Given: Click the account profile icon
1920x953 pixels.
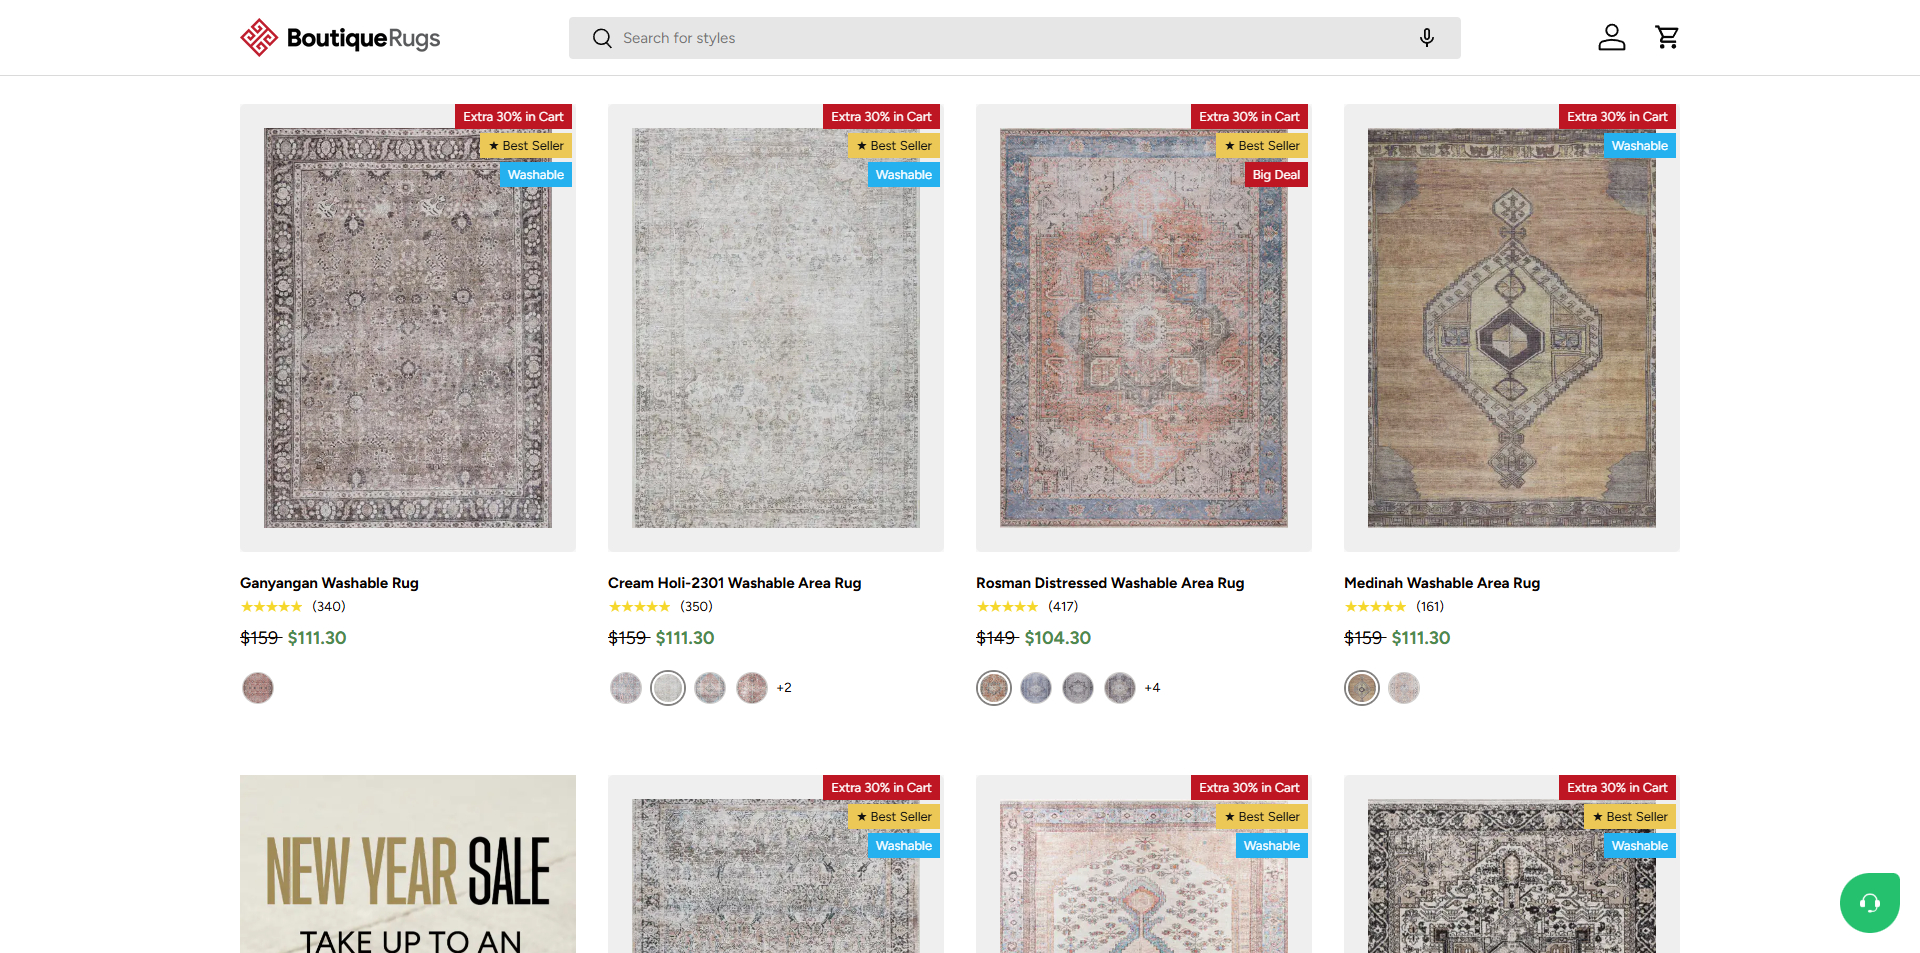Looking at the screenshot, I should pos(1611,37).
